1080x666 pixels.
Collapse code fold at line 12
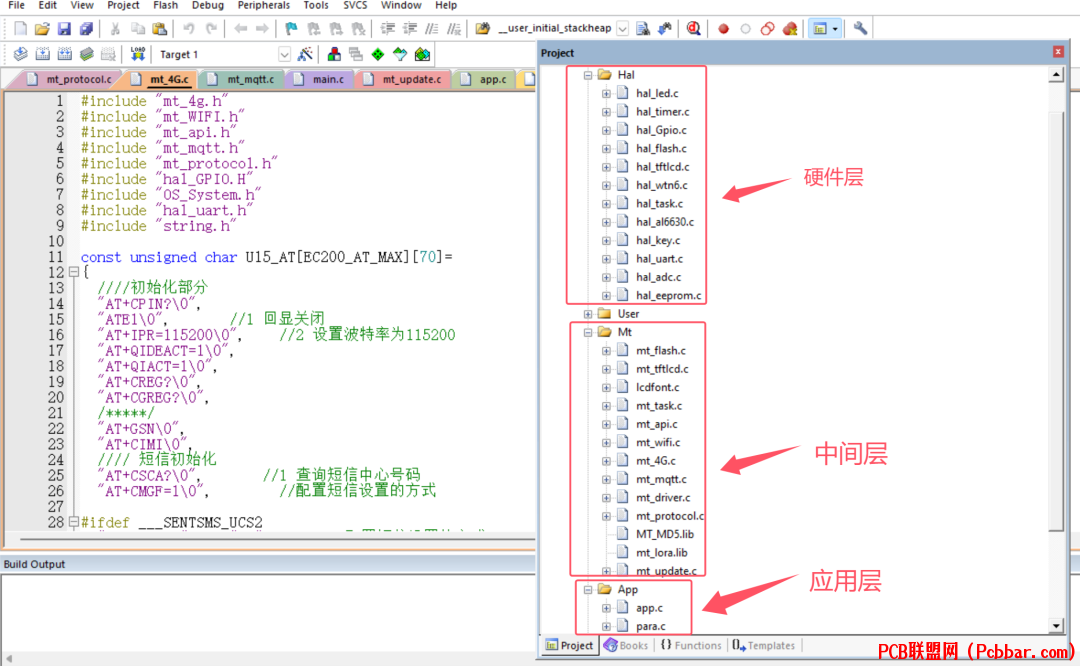click(74, 272)
